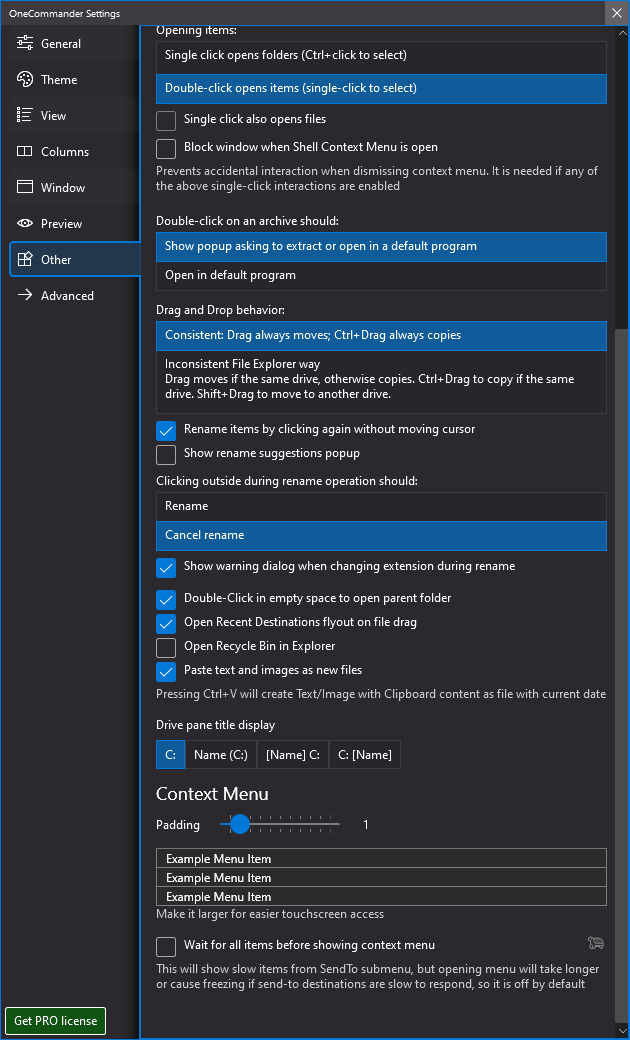Select Inconsistent File Explorer way drag behavior
Screen dimensions: 630x1040
click(381, 379)
